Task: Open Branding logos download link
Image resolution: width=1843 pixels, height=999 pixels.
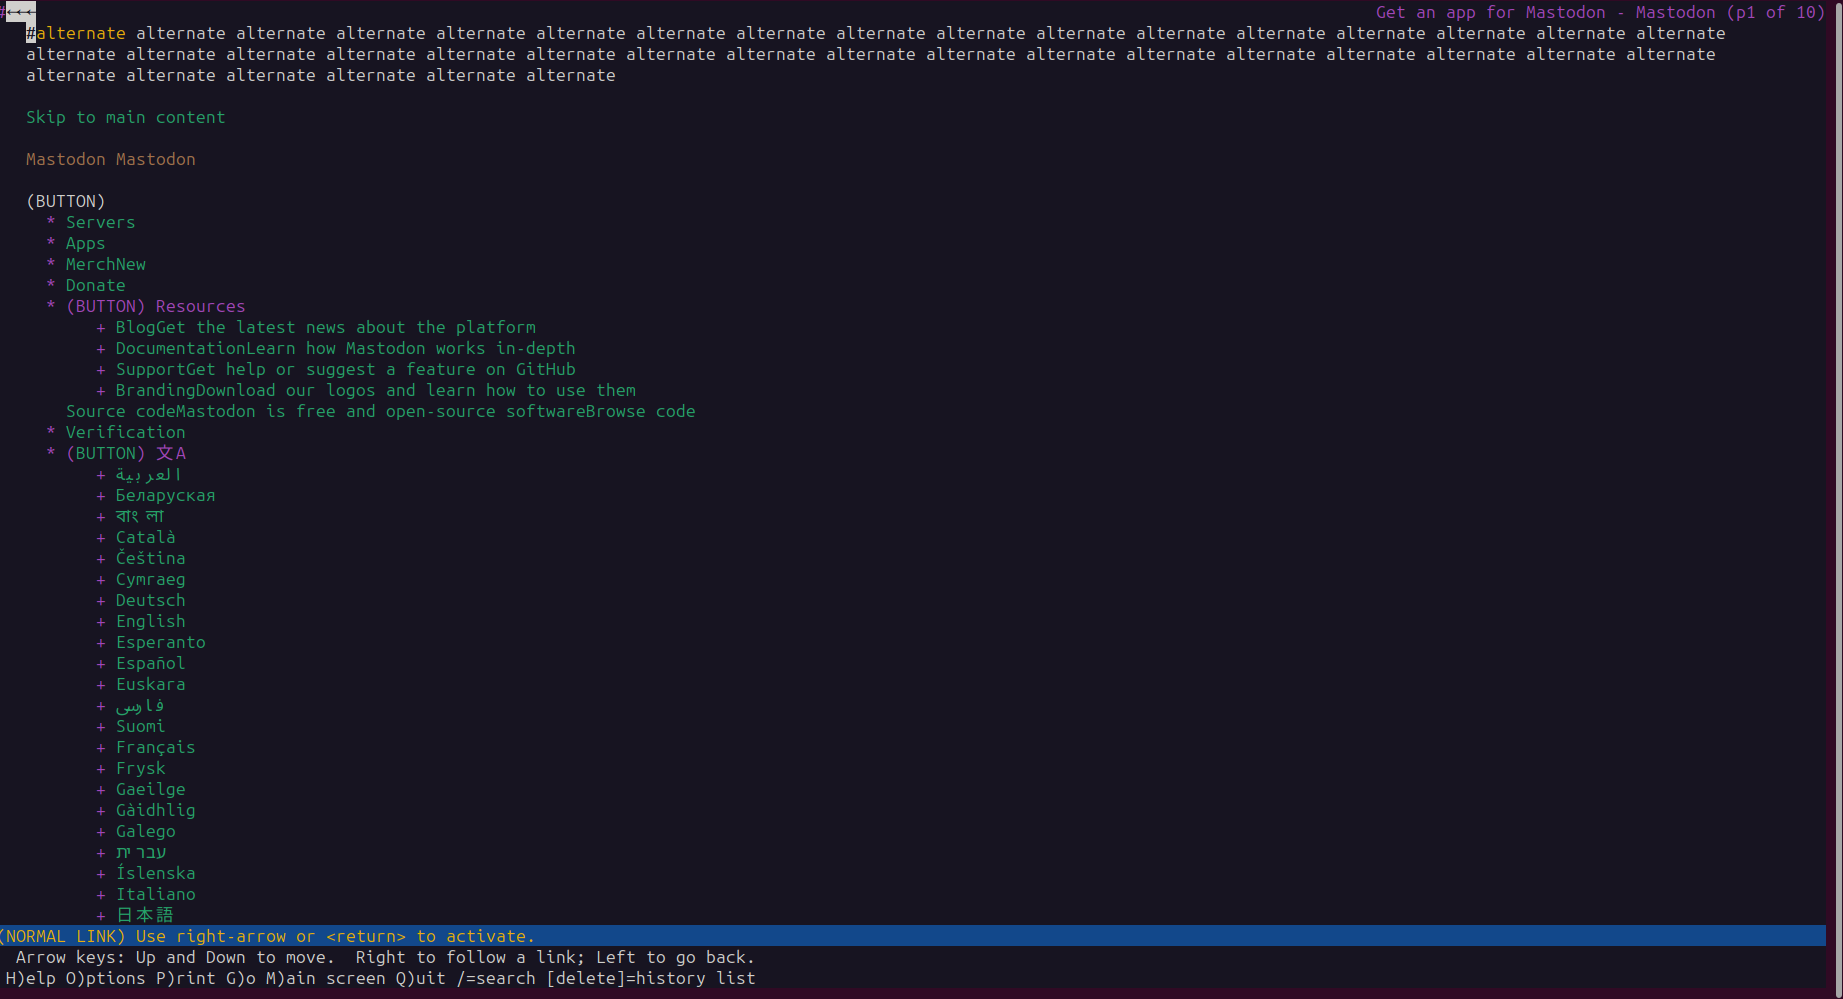Action: click(375, 390)
